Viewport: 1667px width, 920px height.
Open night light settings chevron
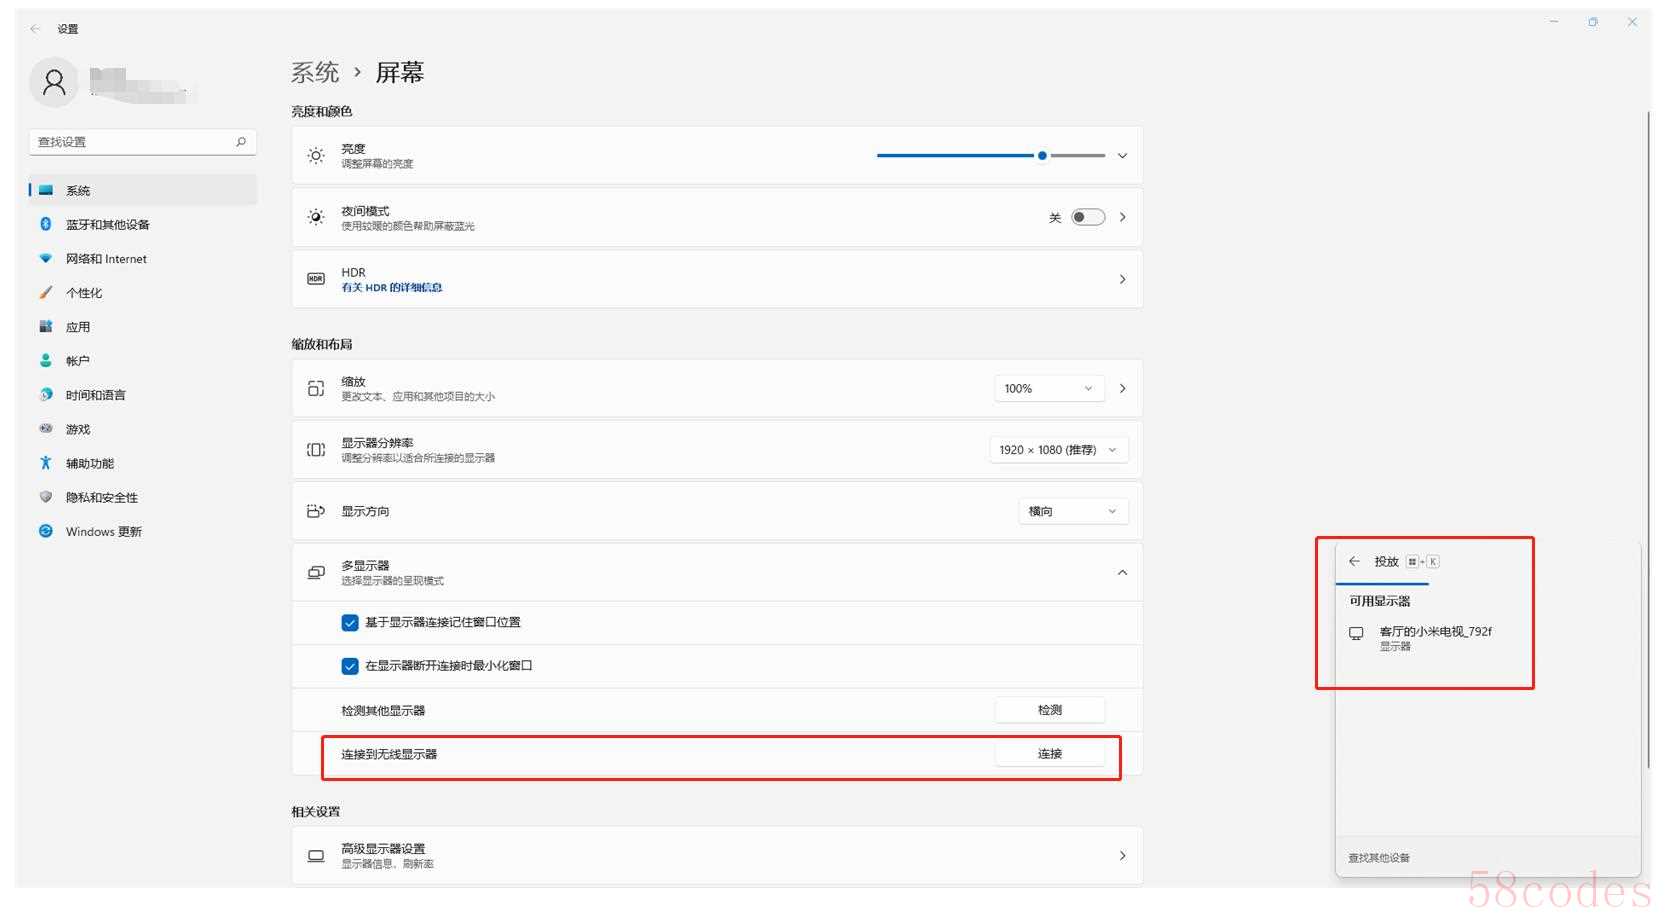[1122, 217]
